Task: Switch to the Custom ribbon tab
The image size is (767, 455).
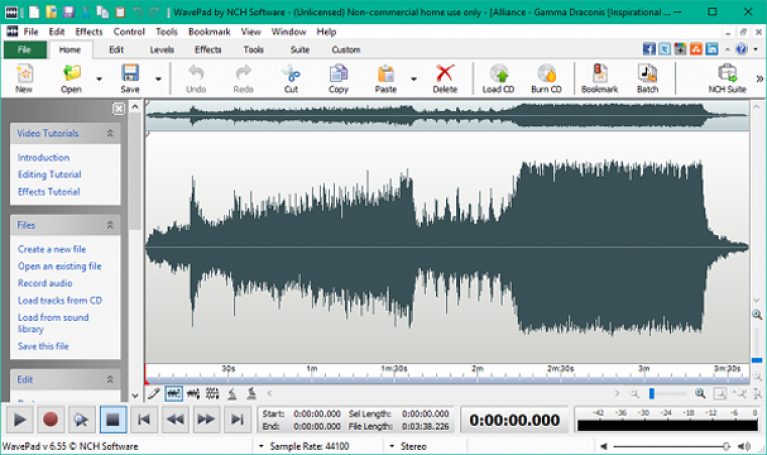Action: pos(346,49)
